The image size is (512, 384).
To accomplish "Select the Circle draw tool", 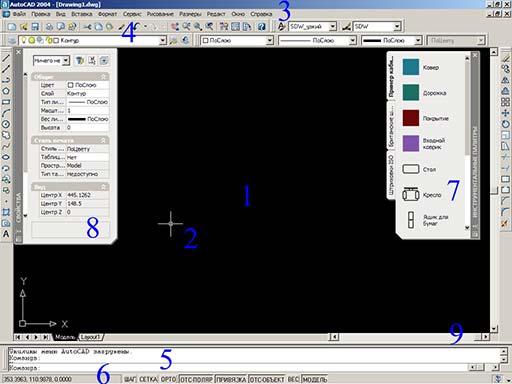I will [6, 124].
